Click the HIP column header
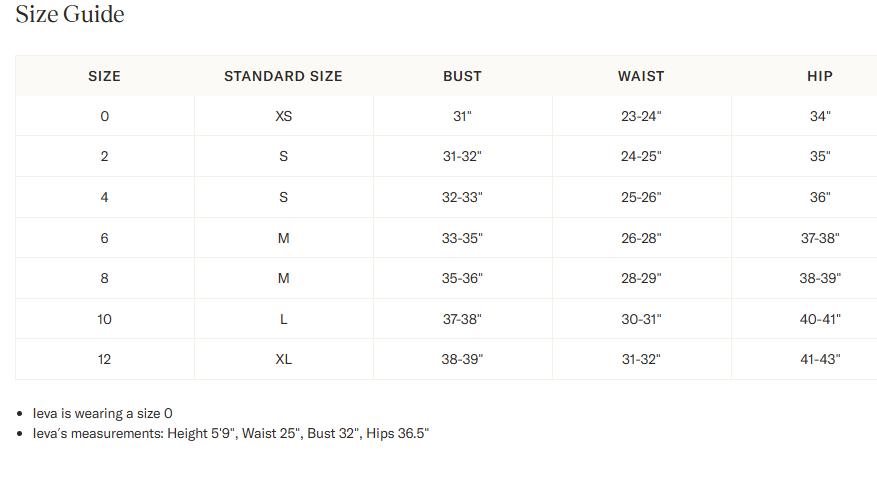The image size is (877, 480). [x=820, y=76]
